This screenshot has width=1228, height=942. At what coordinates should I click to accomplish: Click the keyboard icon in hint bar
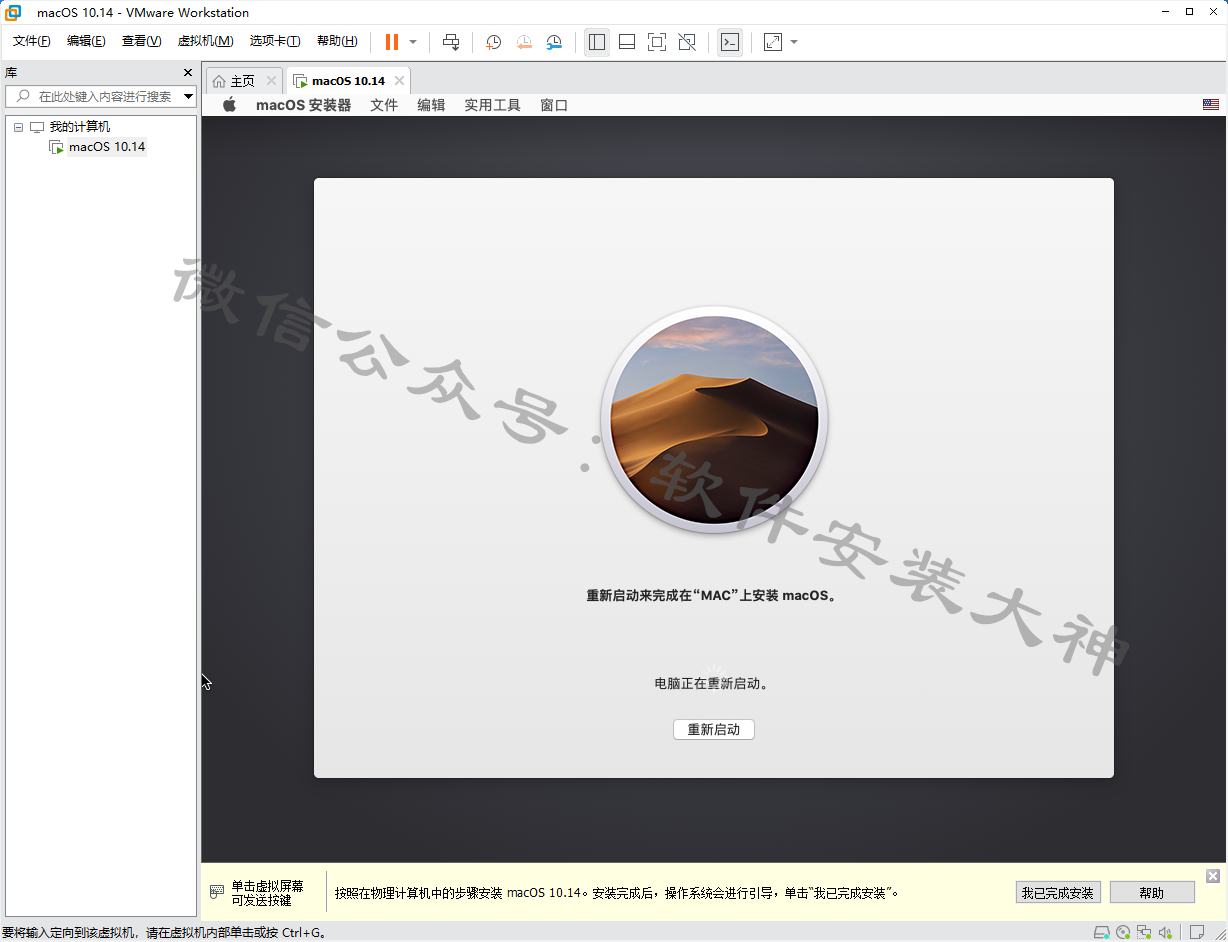(217, 891)
